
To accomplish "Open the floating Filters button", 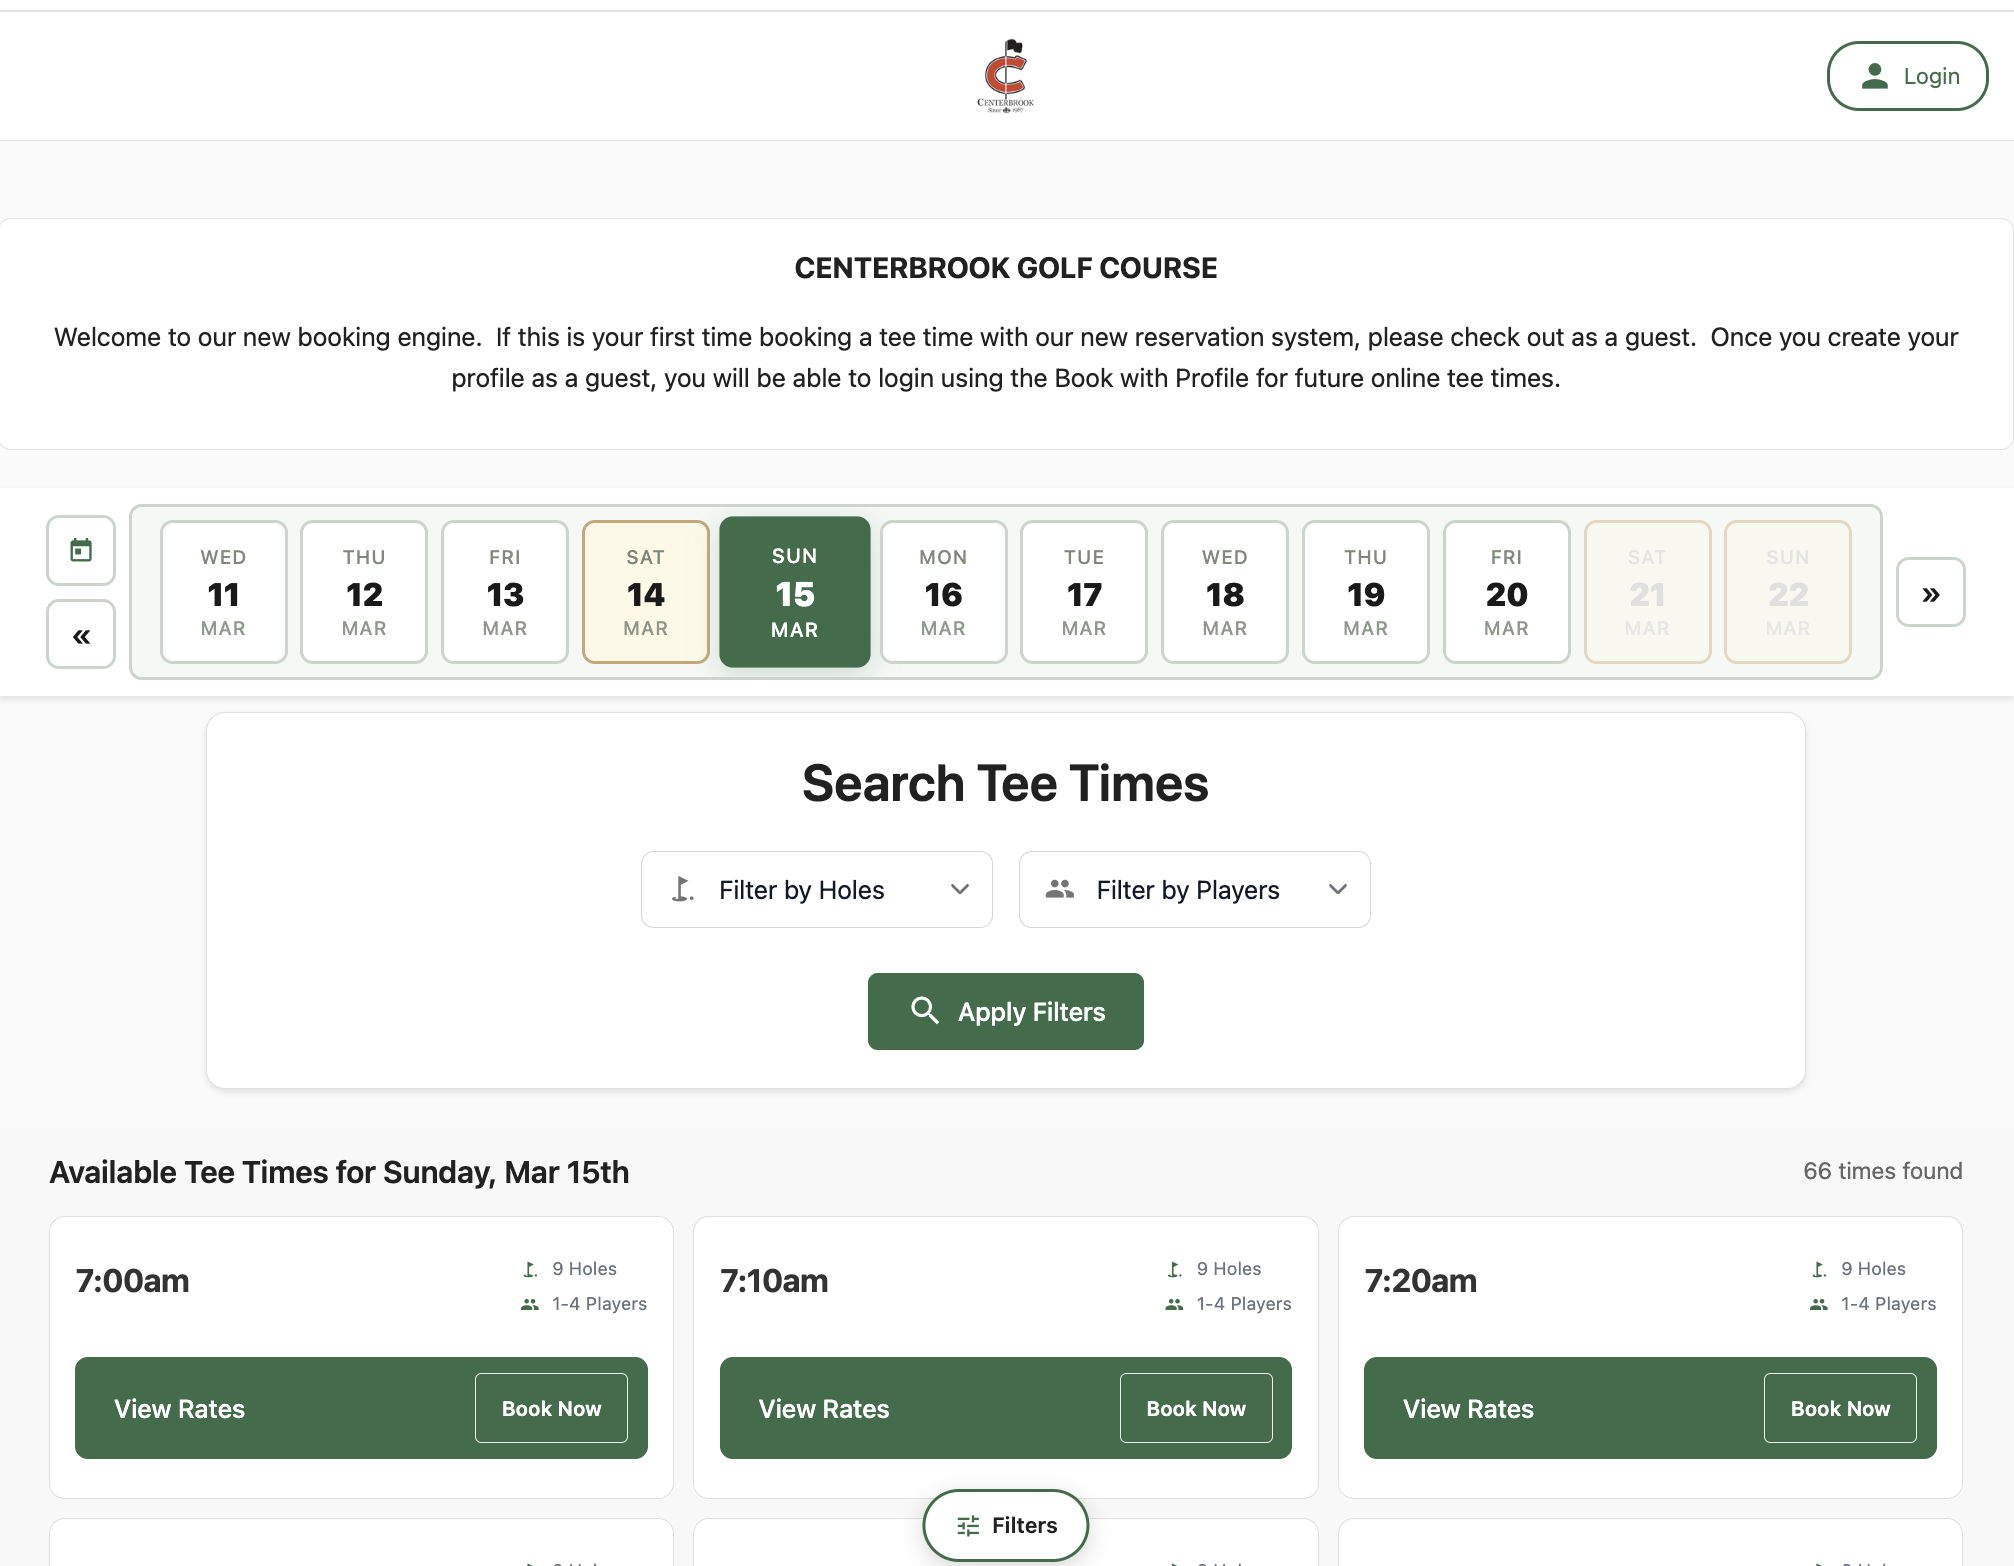I will pyautogui.click(x=1005, y=1525).
